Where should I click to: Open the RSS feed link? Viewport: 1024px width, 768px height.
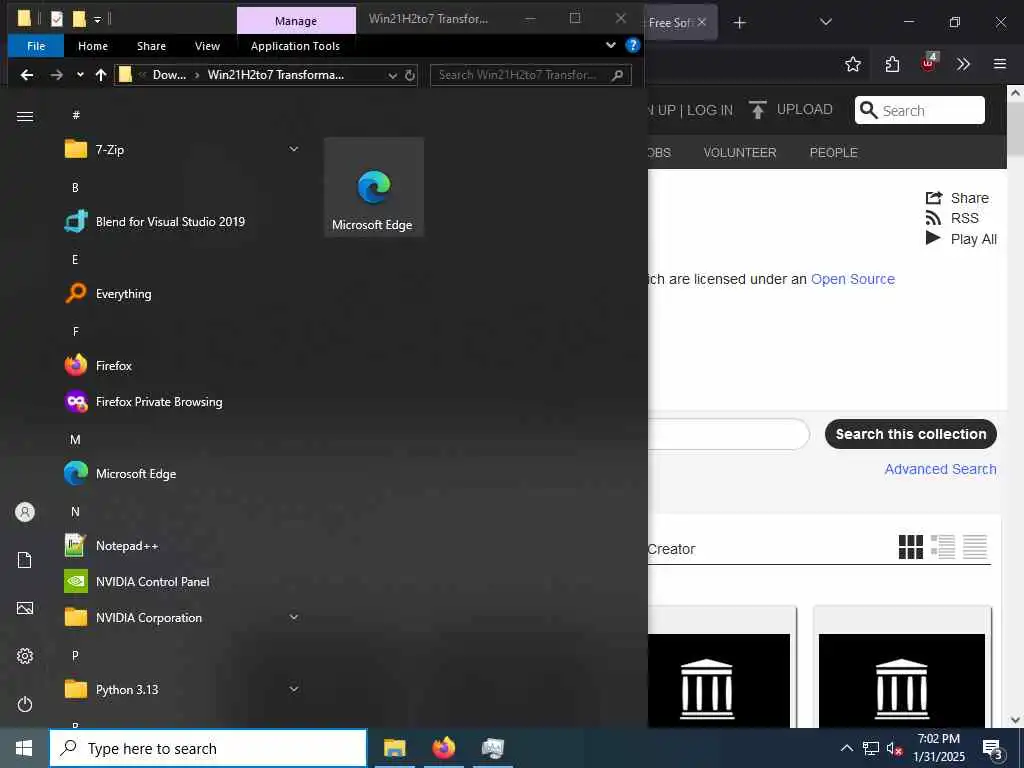click(952, 218)
